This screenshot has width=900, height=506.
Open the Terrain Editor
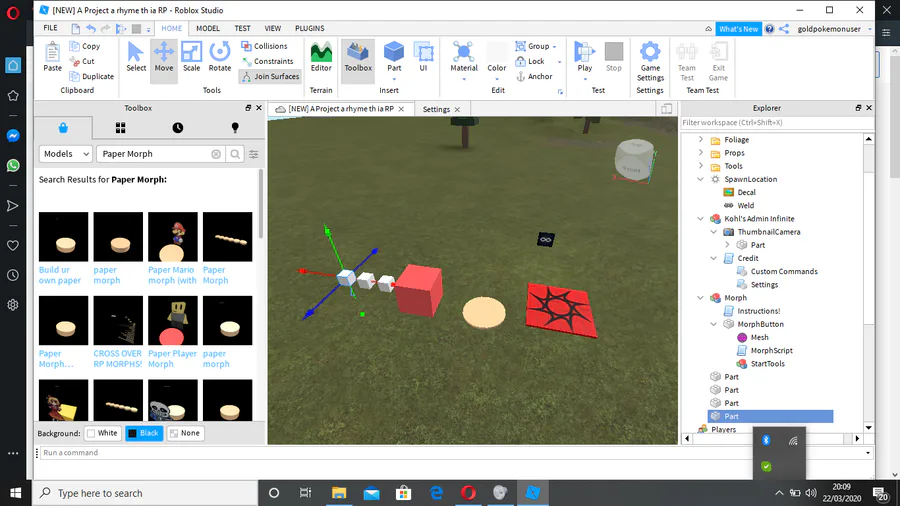(321, 57)
